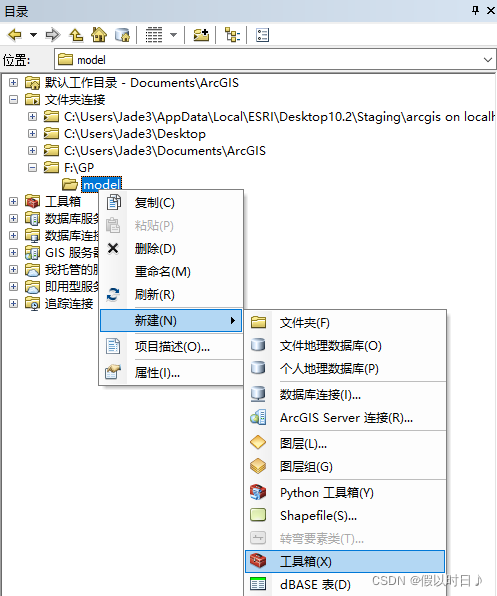Create a new 图层组(G)
Image resolution: width=497 pixels, height=596 pixels.
pos(345,466)
